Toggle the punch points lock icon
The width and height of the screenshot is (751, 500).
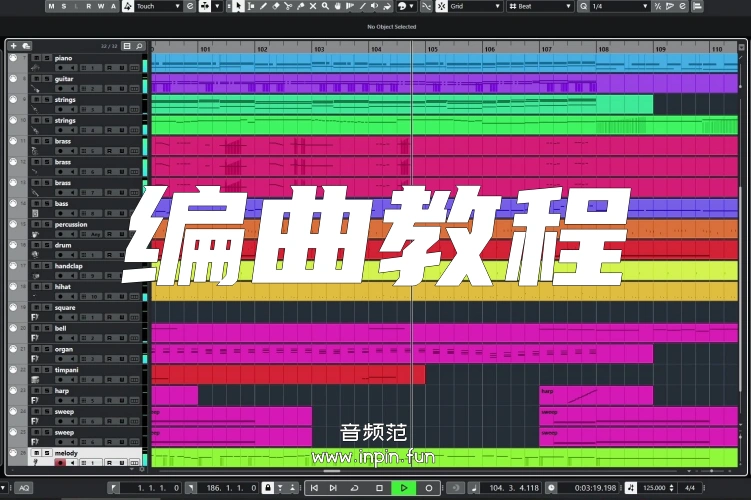click(268, 488)
